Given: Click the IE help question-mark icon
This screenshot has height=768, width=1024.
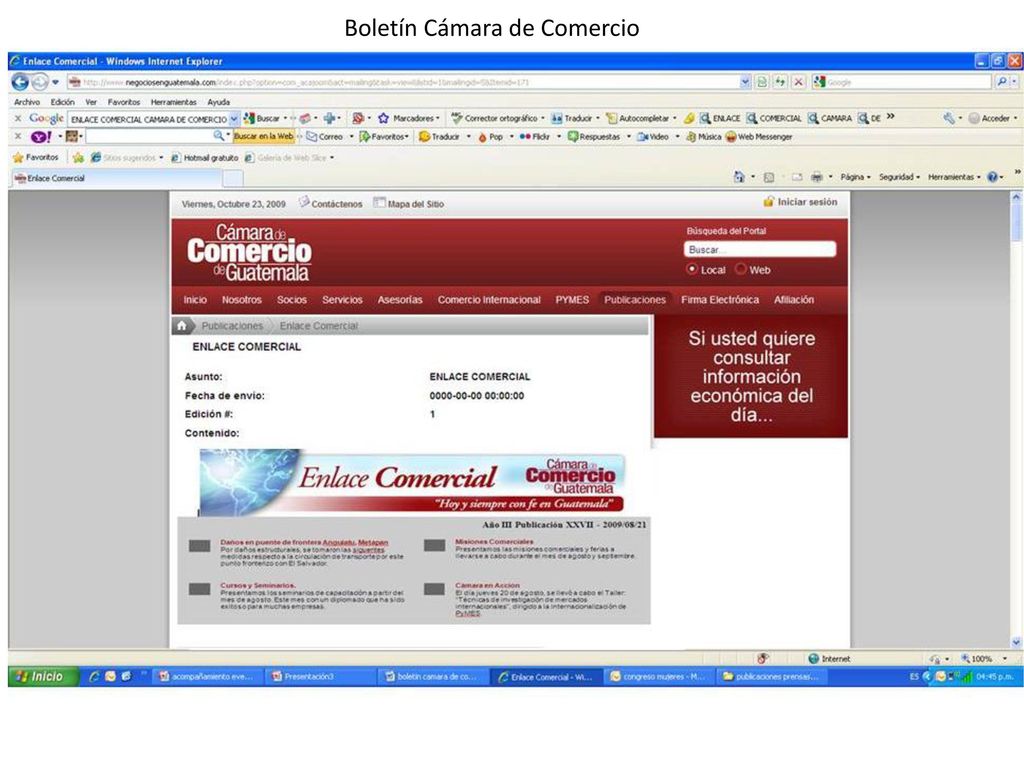Looking at the screenshot, I should 993,177.
